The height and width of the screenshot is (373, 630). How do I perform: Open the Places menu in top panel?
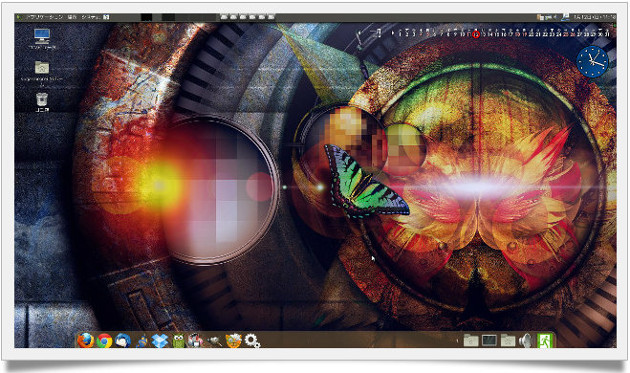72,17
